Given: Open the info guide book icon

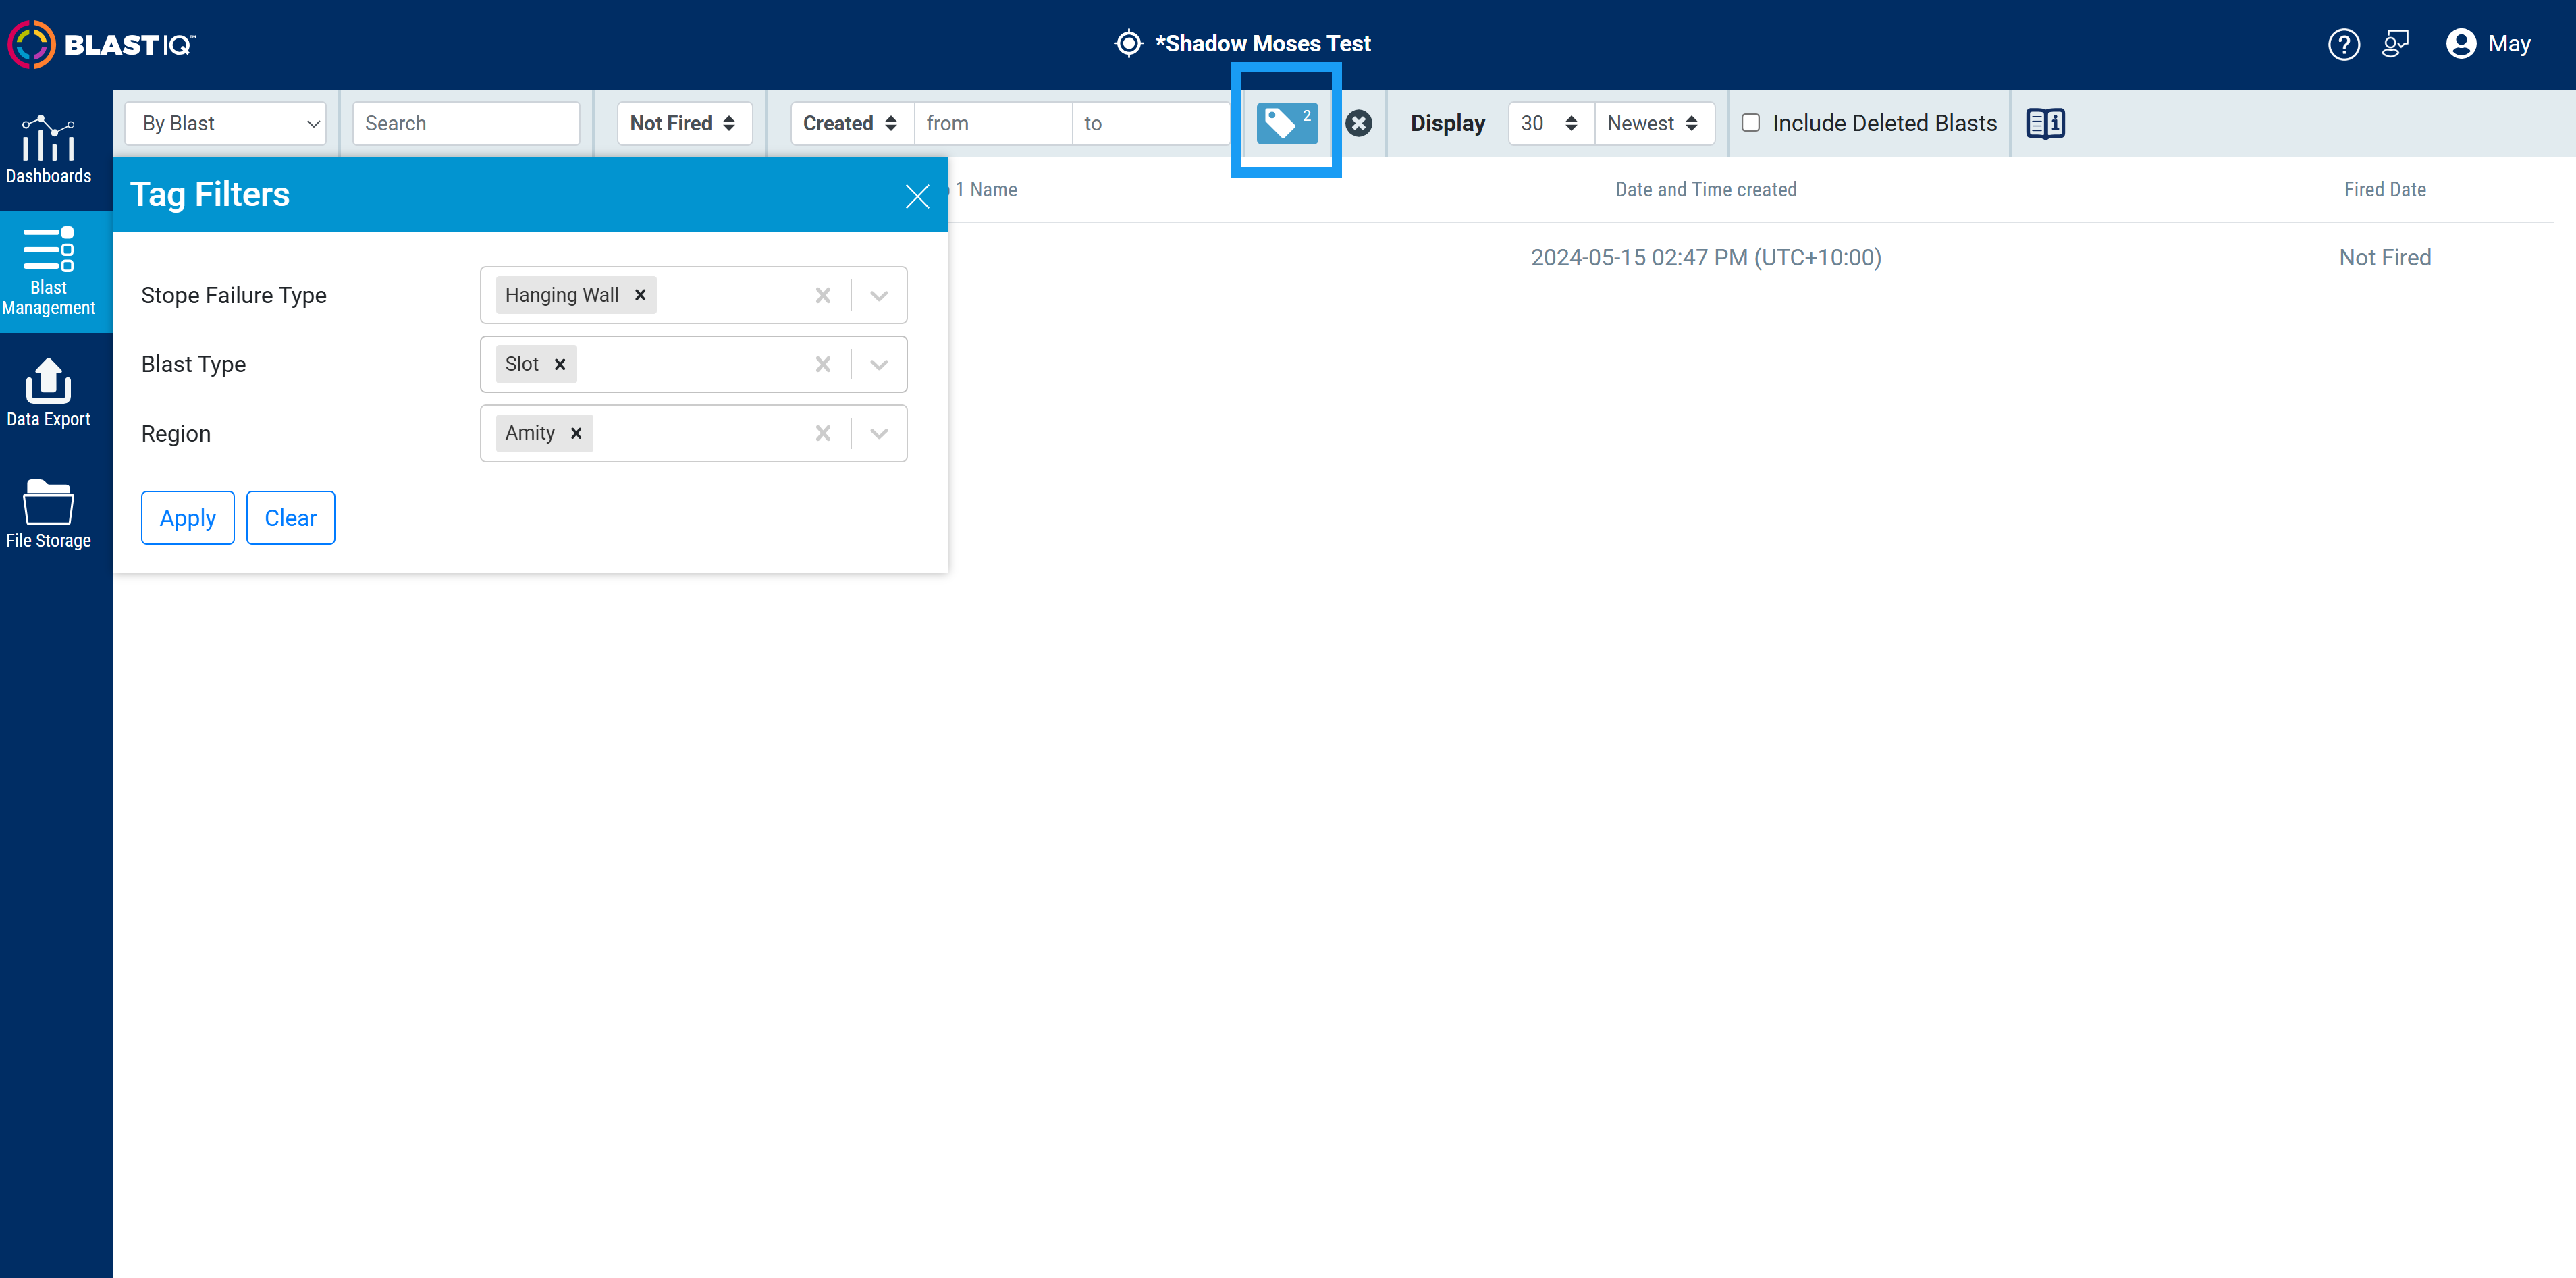Looking at the screenshot, I should 2045,123.
